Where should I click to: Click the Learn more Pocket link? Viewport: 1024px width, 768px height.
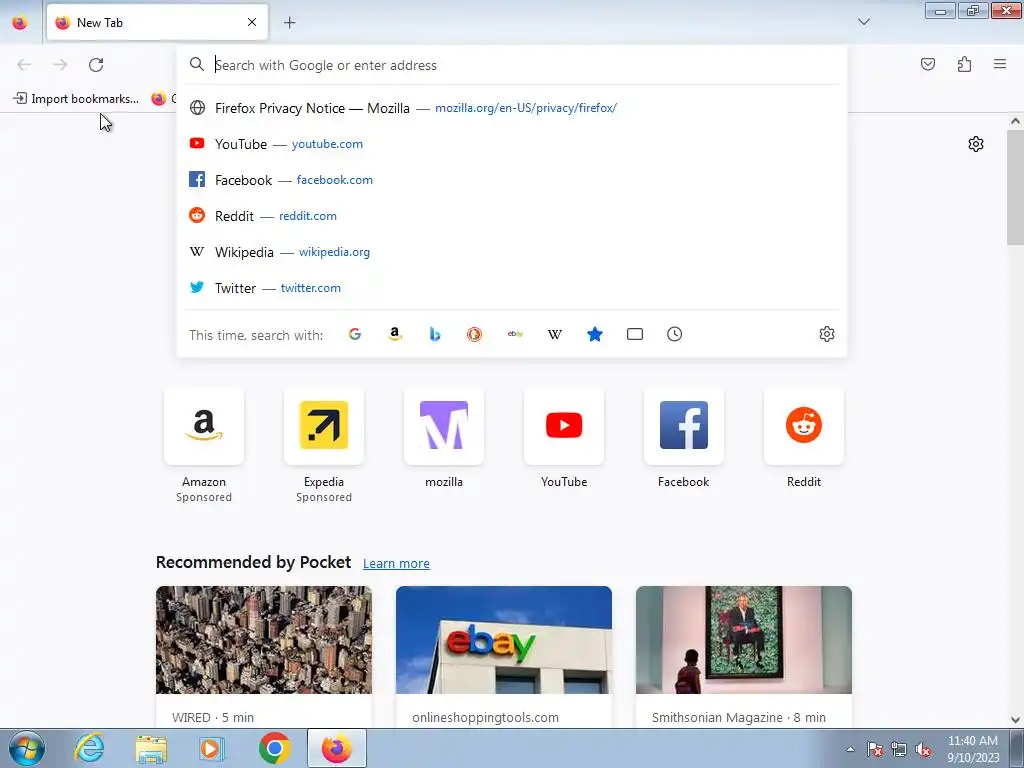396,563
